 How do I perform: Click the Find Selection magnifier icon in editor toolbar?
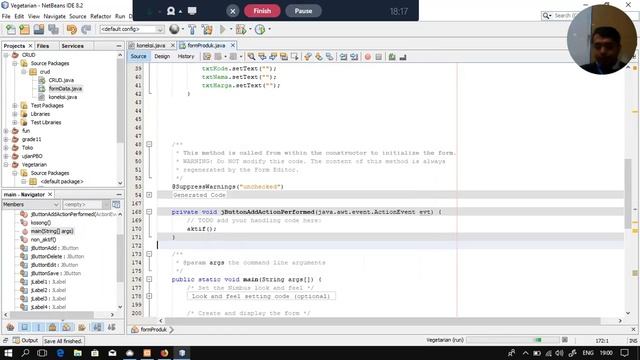pyautogui.click(x=251, y=57)
